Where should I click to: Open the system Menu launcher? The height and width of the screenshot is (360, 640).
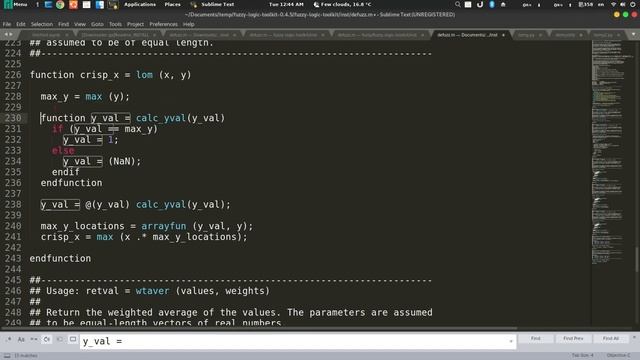pos(16,4)
